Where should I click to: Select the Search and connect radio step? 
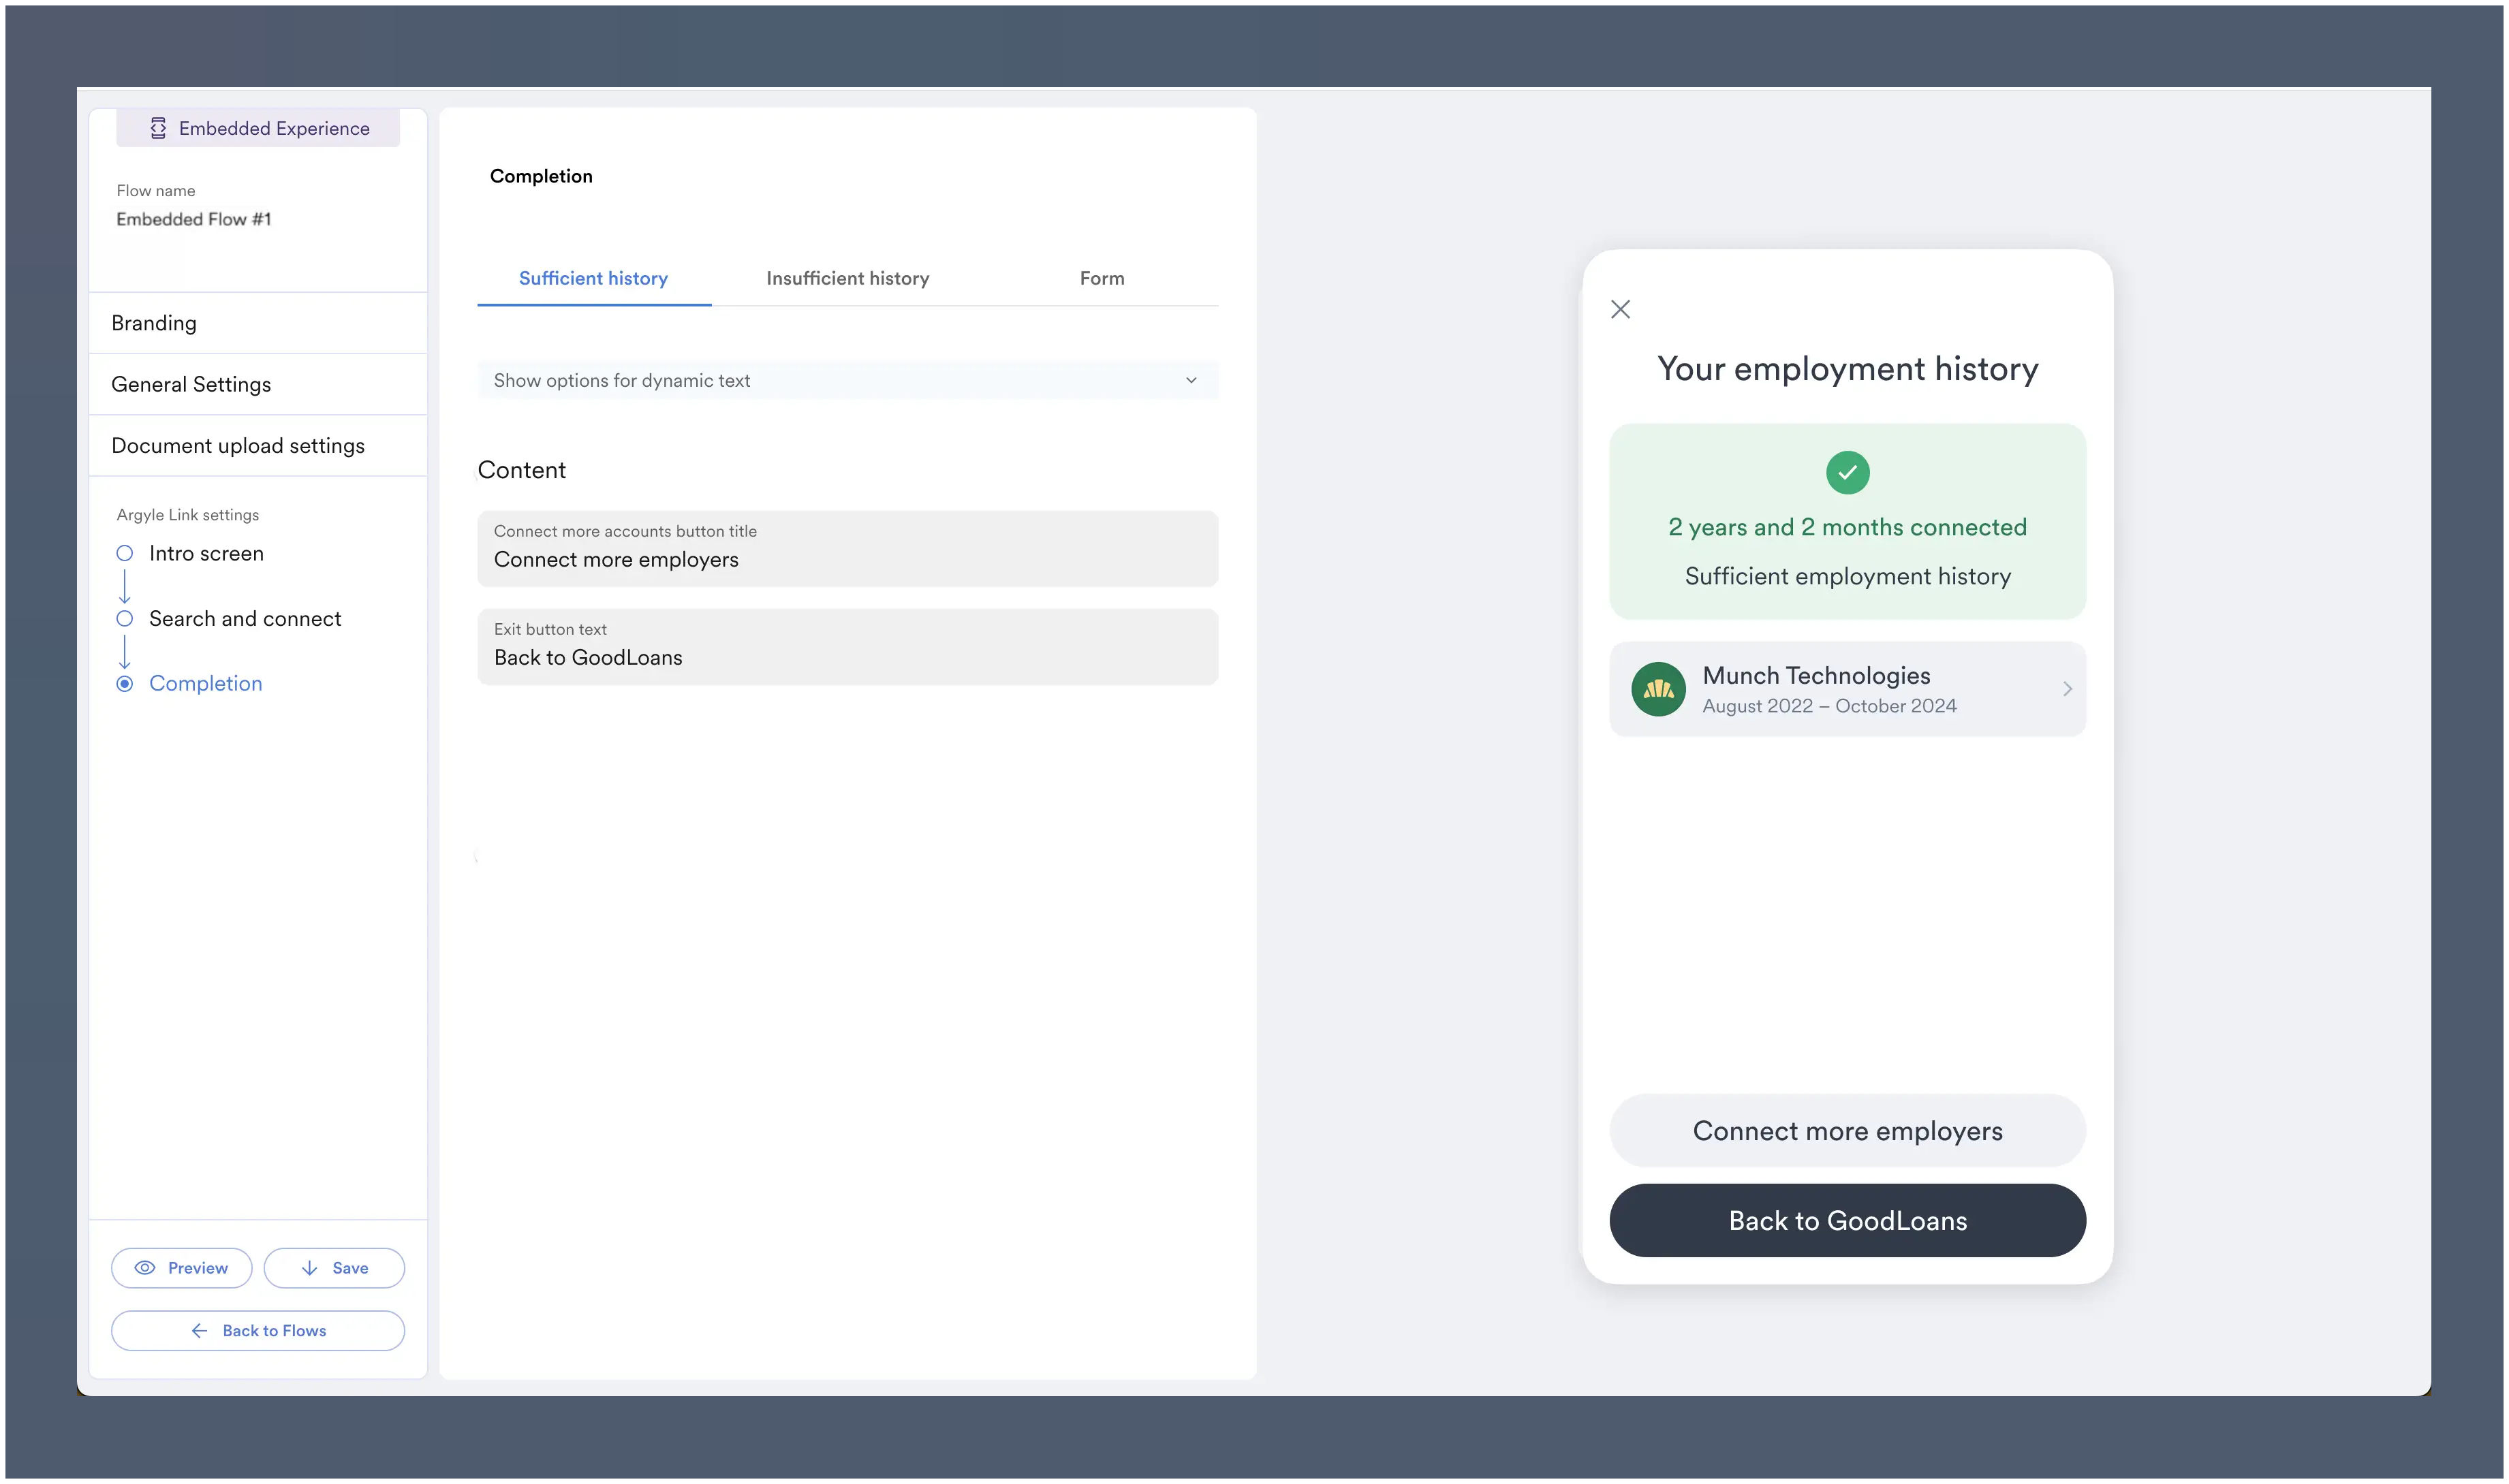[x=125, y=619]
